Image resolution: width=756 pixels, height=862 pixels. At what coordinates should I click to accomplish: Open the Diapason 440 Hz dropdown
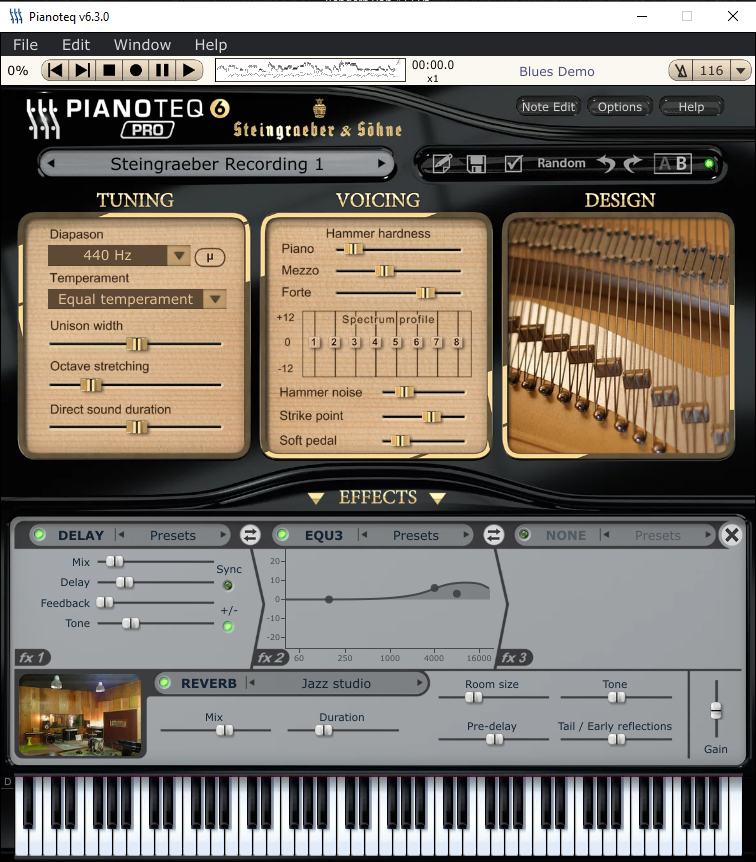tap(119, 255)
